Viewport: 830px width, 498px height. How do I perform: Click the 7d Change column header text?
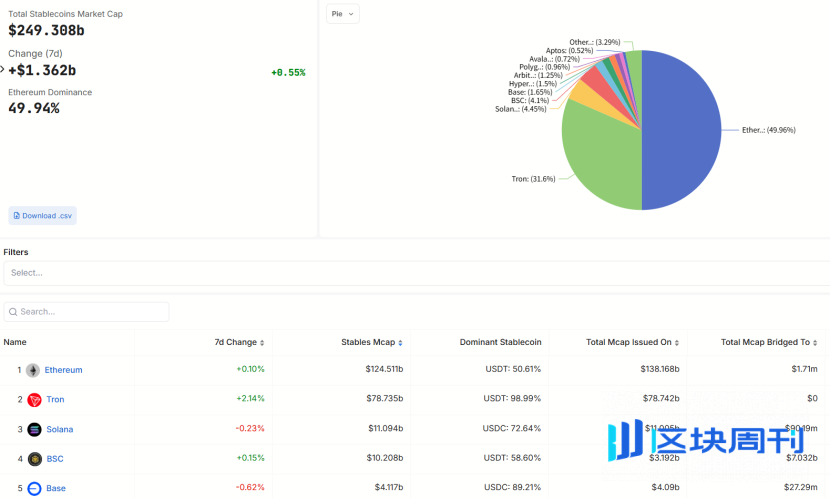point(236,342)
